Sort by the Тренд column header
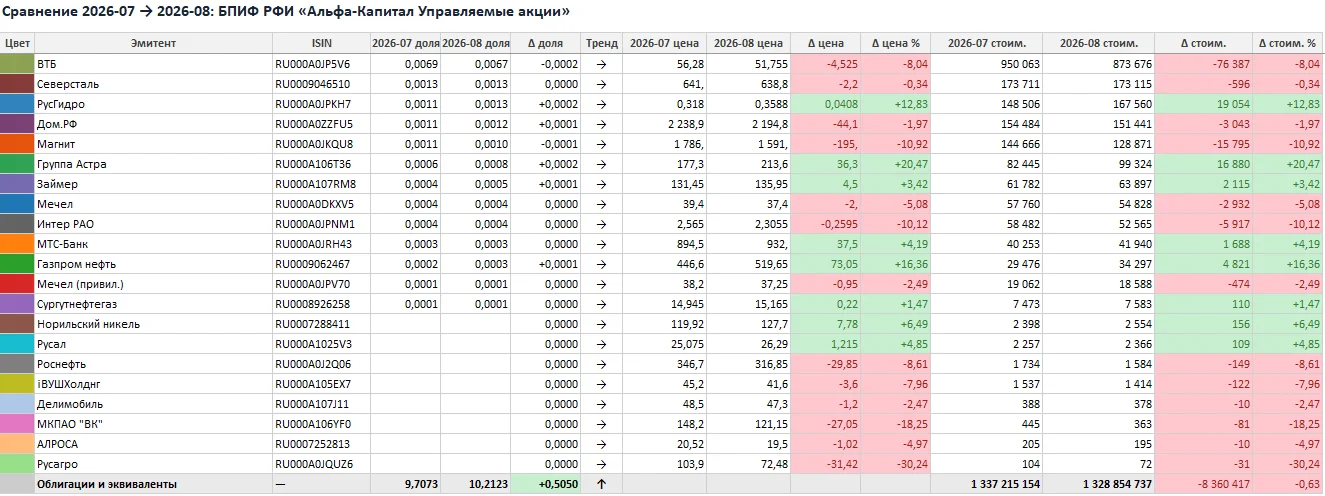Screen dimensions: 1325x496 [x=601, y=43]
